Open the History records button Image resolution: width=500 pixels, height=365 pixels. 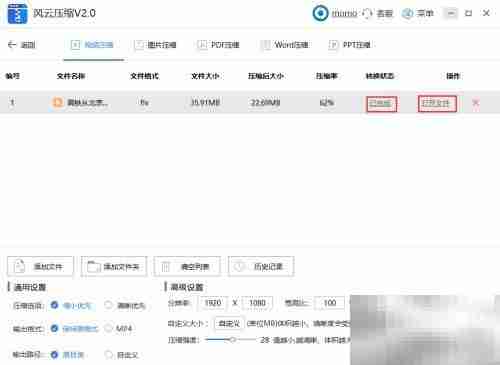click(x=261, y=266)
